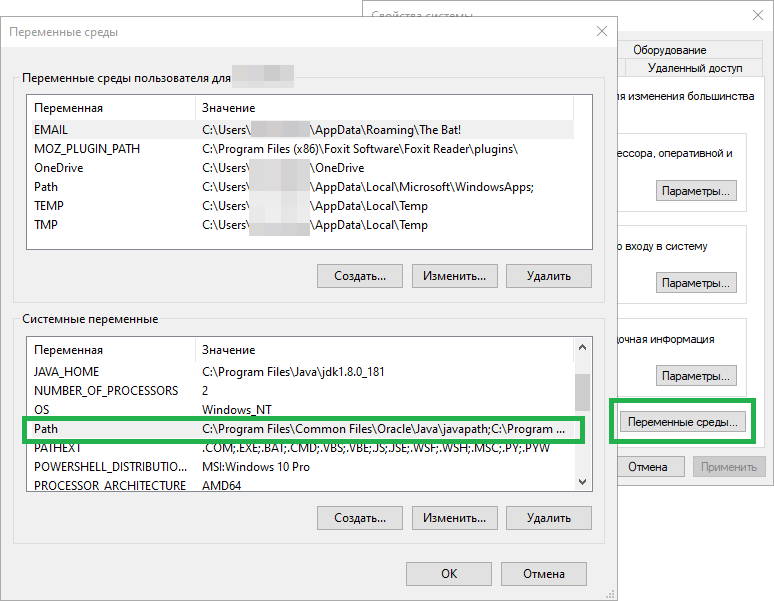Click the Переменные среды... button
This screenshot has height=601, width=774.
click(x=683, y=423)
